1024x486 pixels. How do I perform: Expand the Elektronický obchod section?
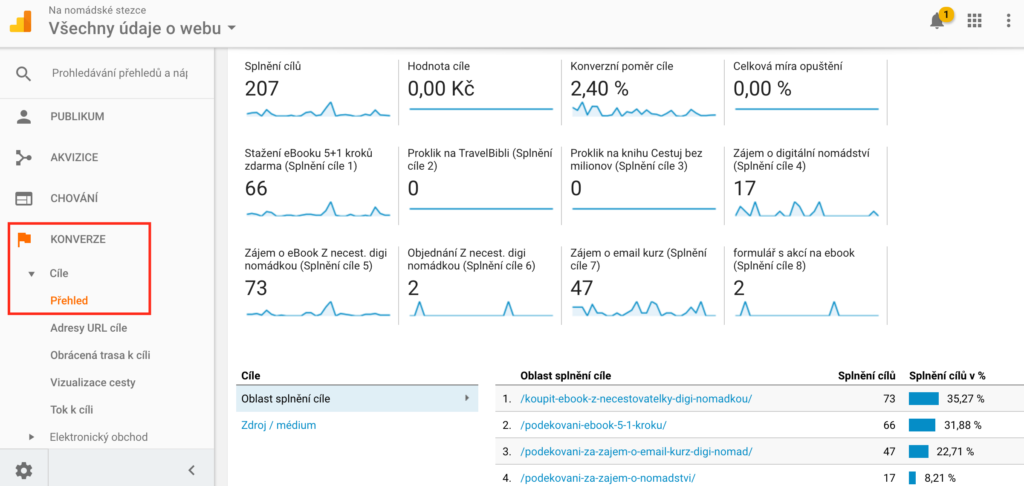click(31, 437)
